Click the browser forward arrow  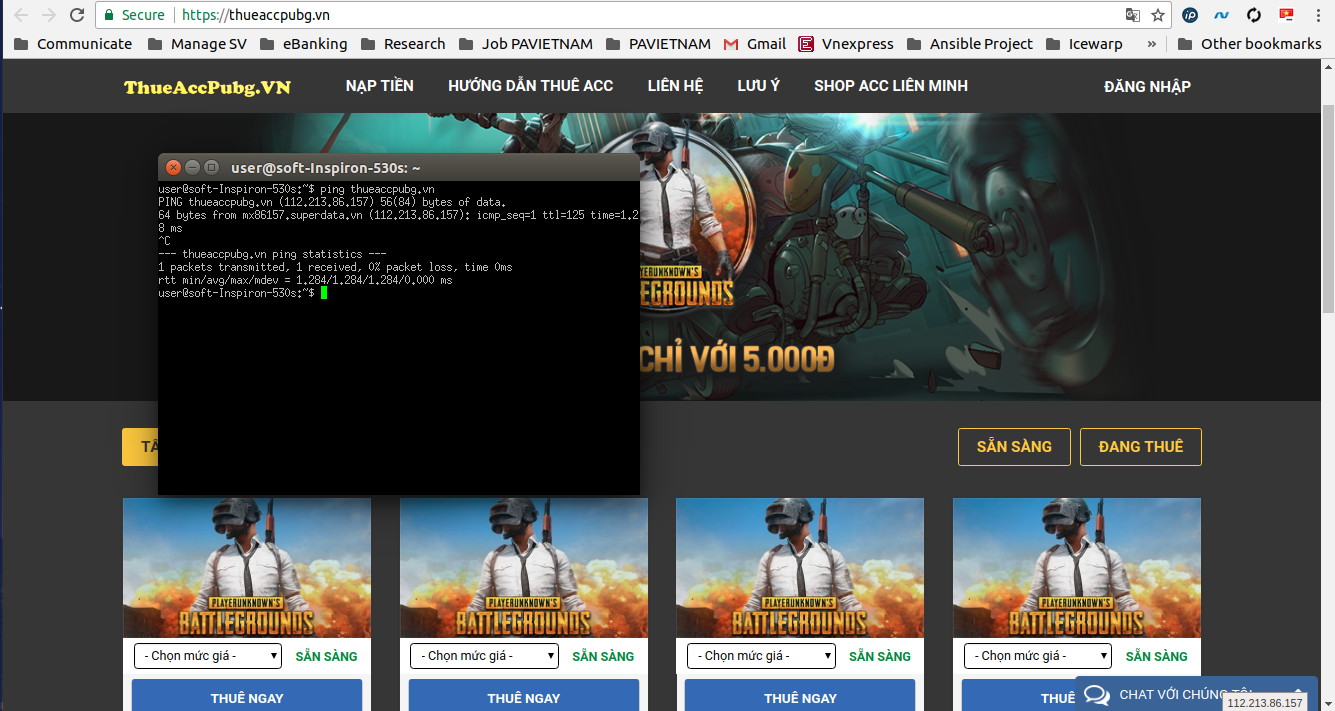[48, 15]
